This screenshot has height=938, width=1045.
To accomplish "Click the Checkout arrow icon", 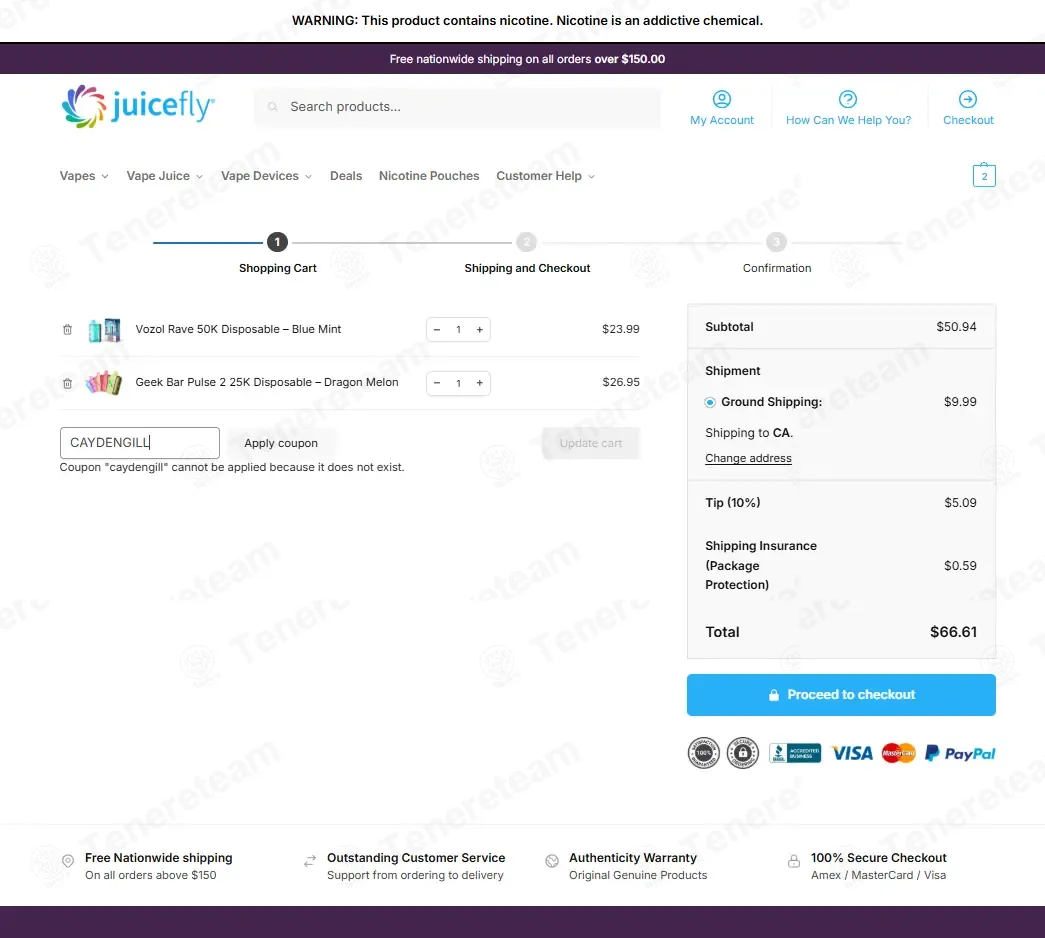I will [x=968, y=99].
